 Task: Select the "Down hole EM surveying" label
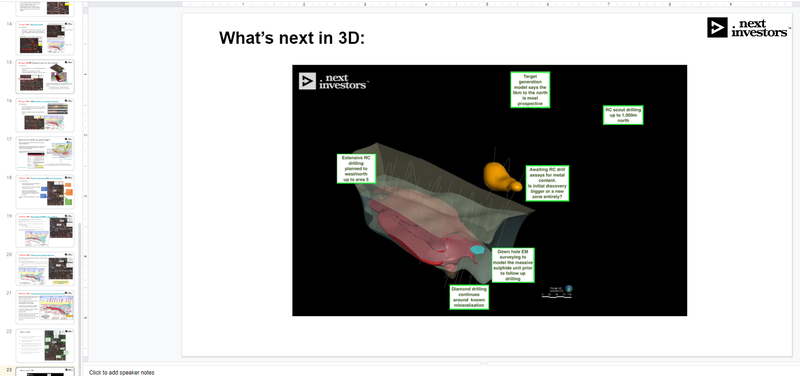click(x=513, y=265)
